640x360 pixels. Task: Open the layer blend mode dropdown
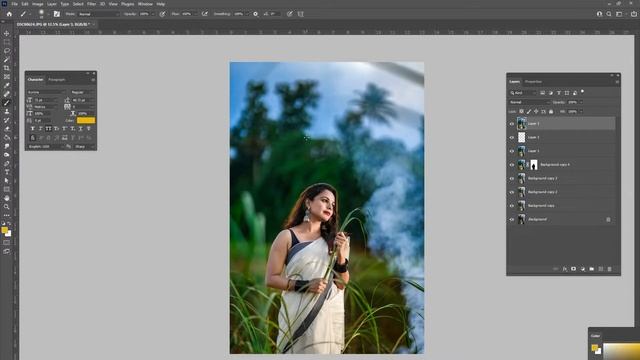529,102
